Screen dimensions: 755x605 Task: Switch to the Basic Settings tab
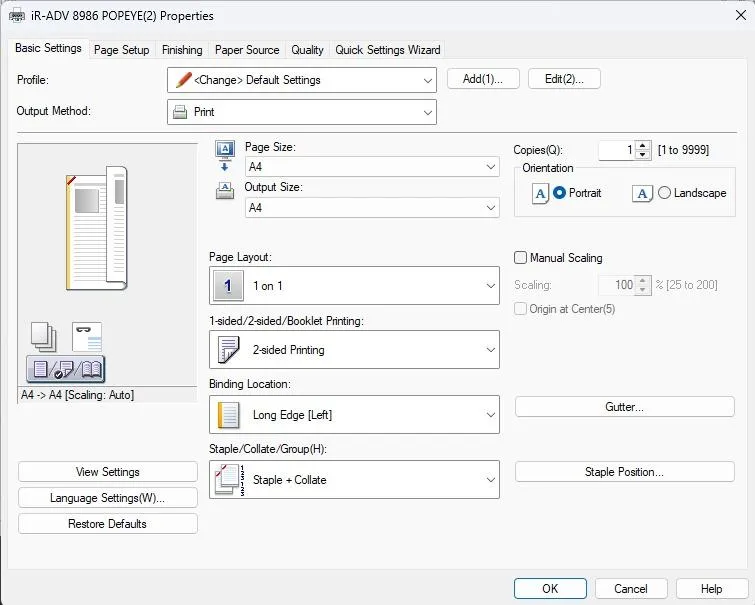(x=48, y=48)
